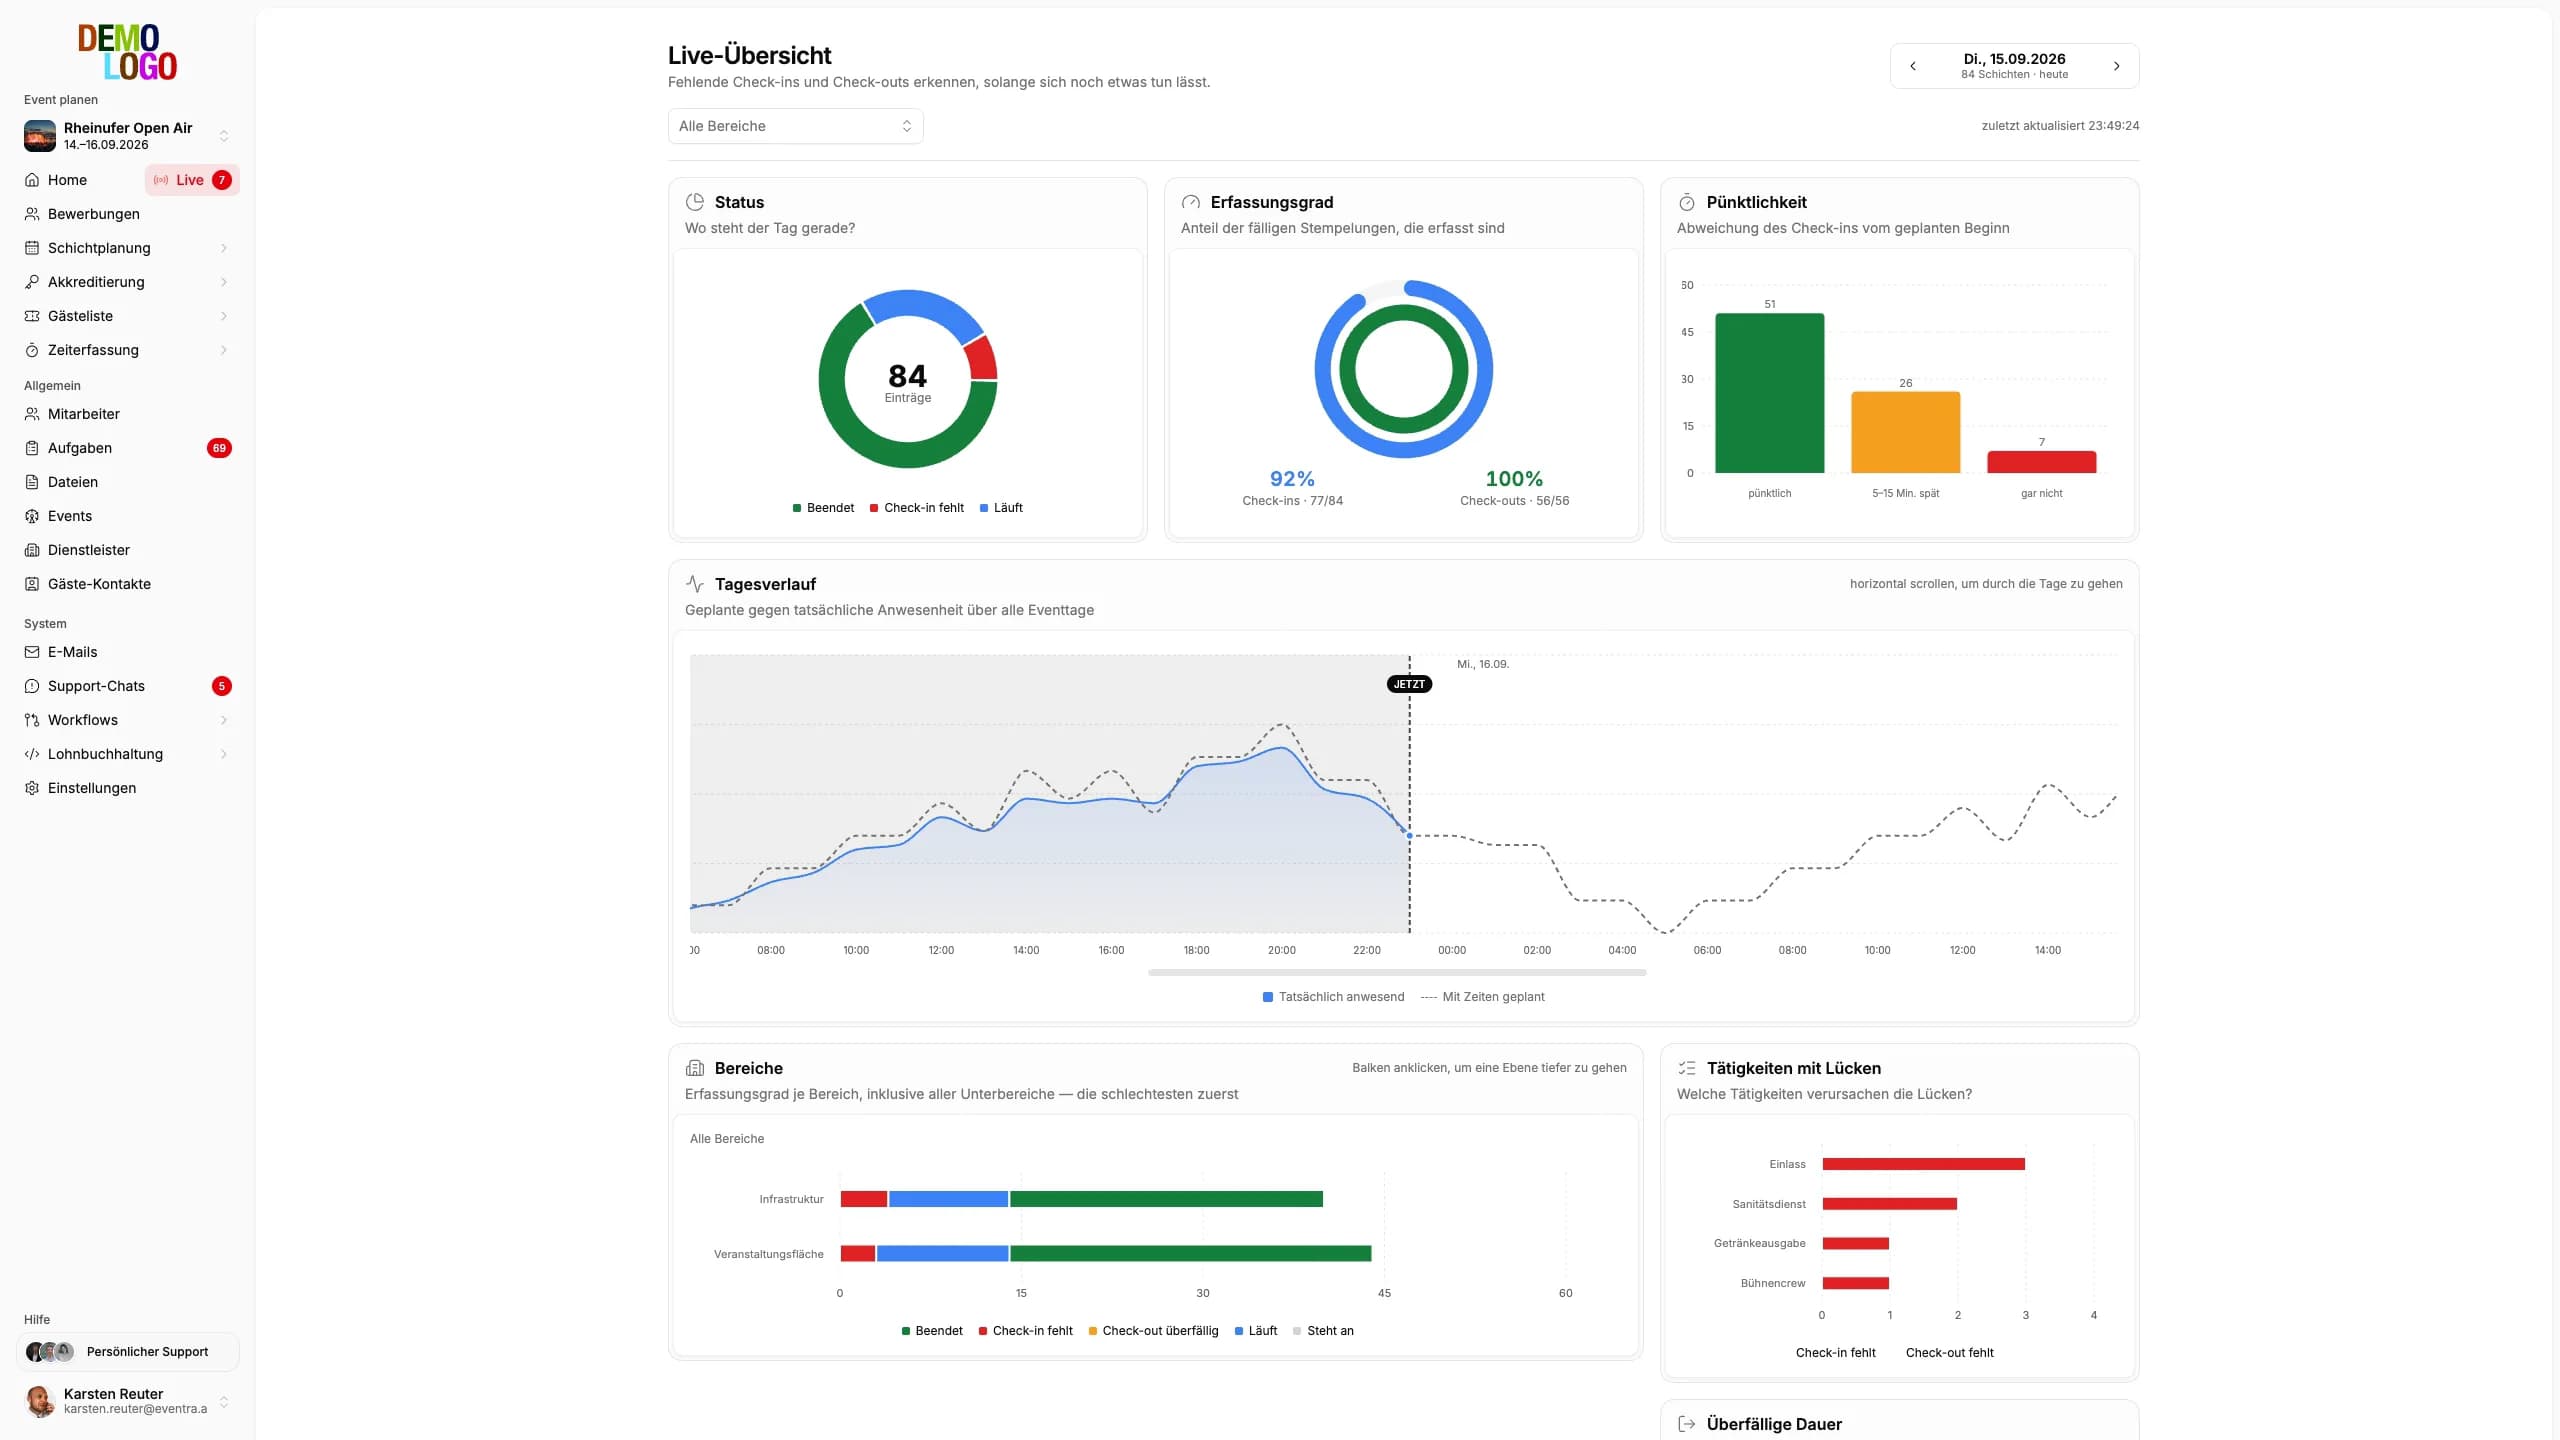Screen dimensions: 2560x1440
Task: Toggle Check-out überfällig legend in Bereiche
Action: coord(1153,1331)
